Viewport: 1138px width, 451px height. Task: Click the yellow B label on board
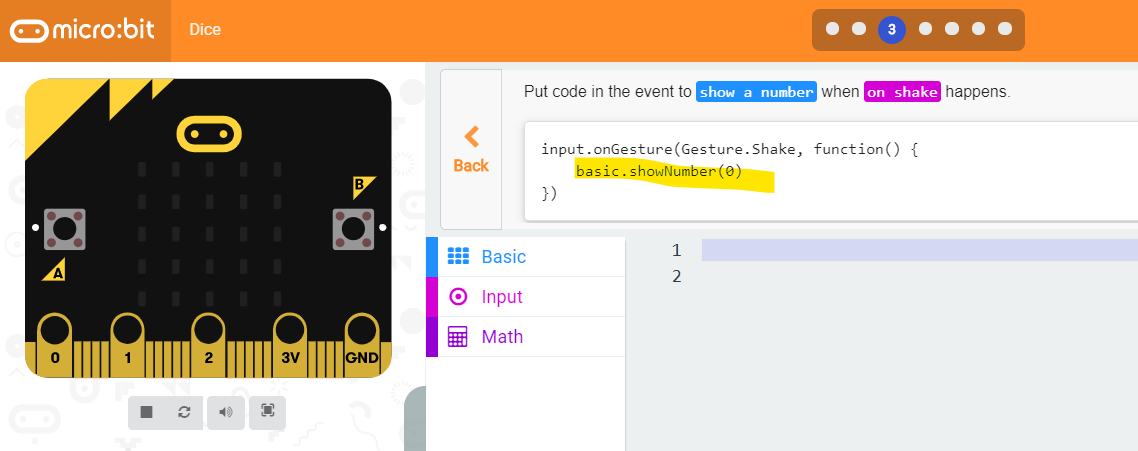point(362,187)
